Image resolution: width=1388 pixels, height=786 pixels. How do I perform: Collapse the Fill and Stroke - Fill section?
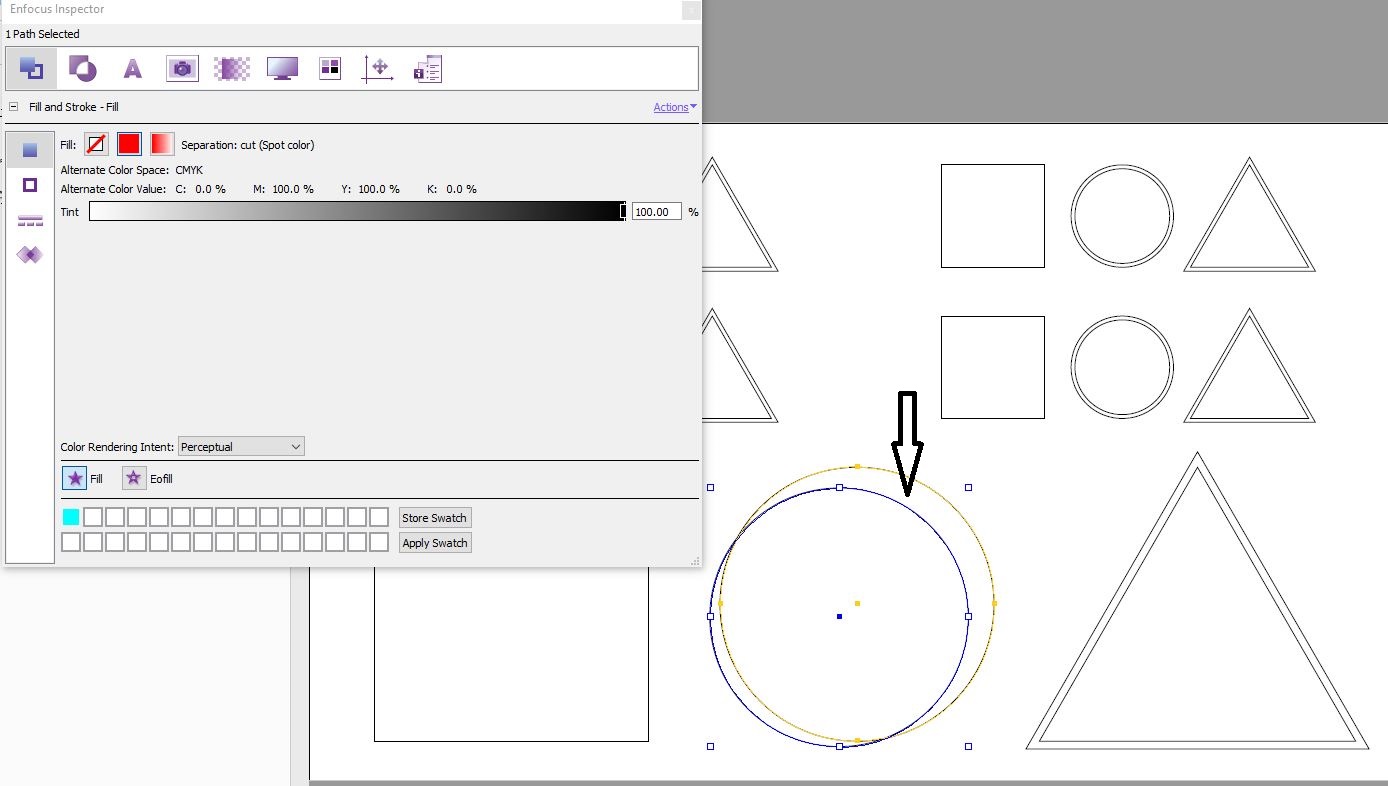pyautogui.click(x=14, y=107)
